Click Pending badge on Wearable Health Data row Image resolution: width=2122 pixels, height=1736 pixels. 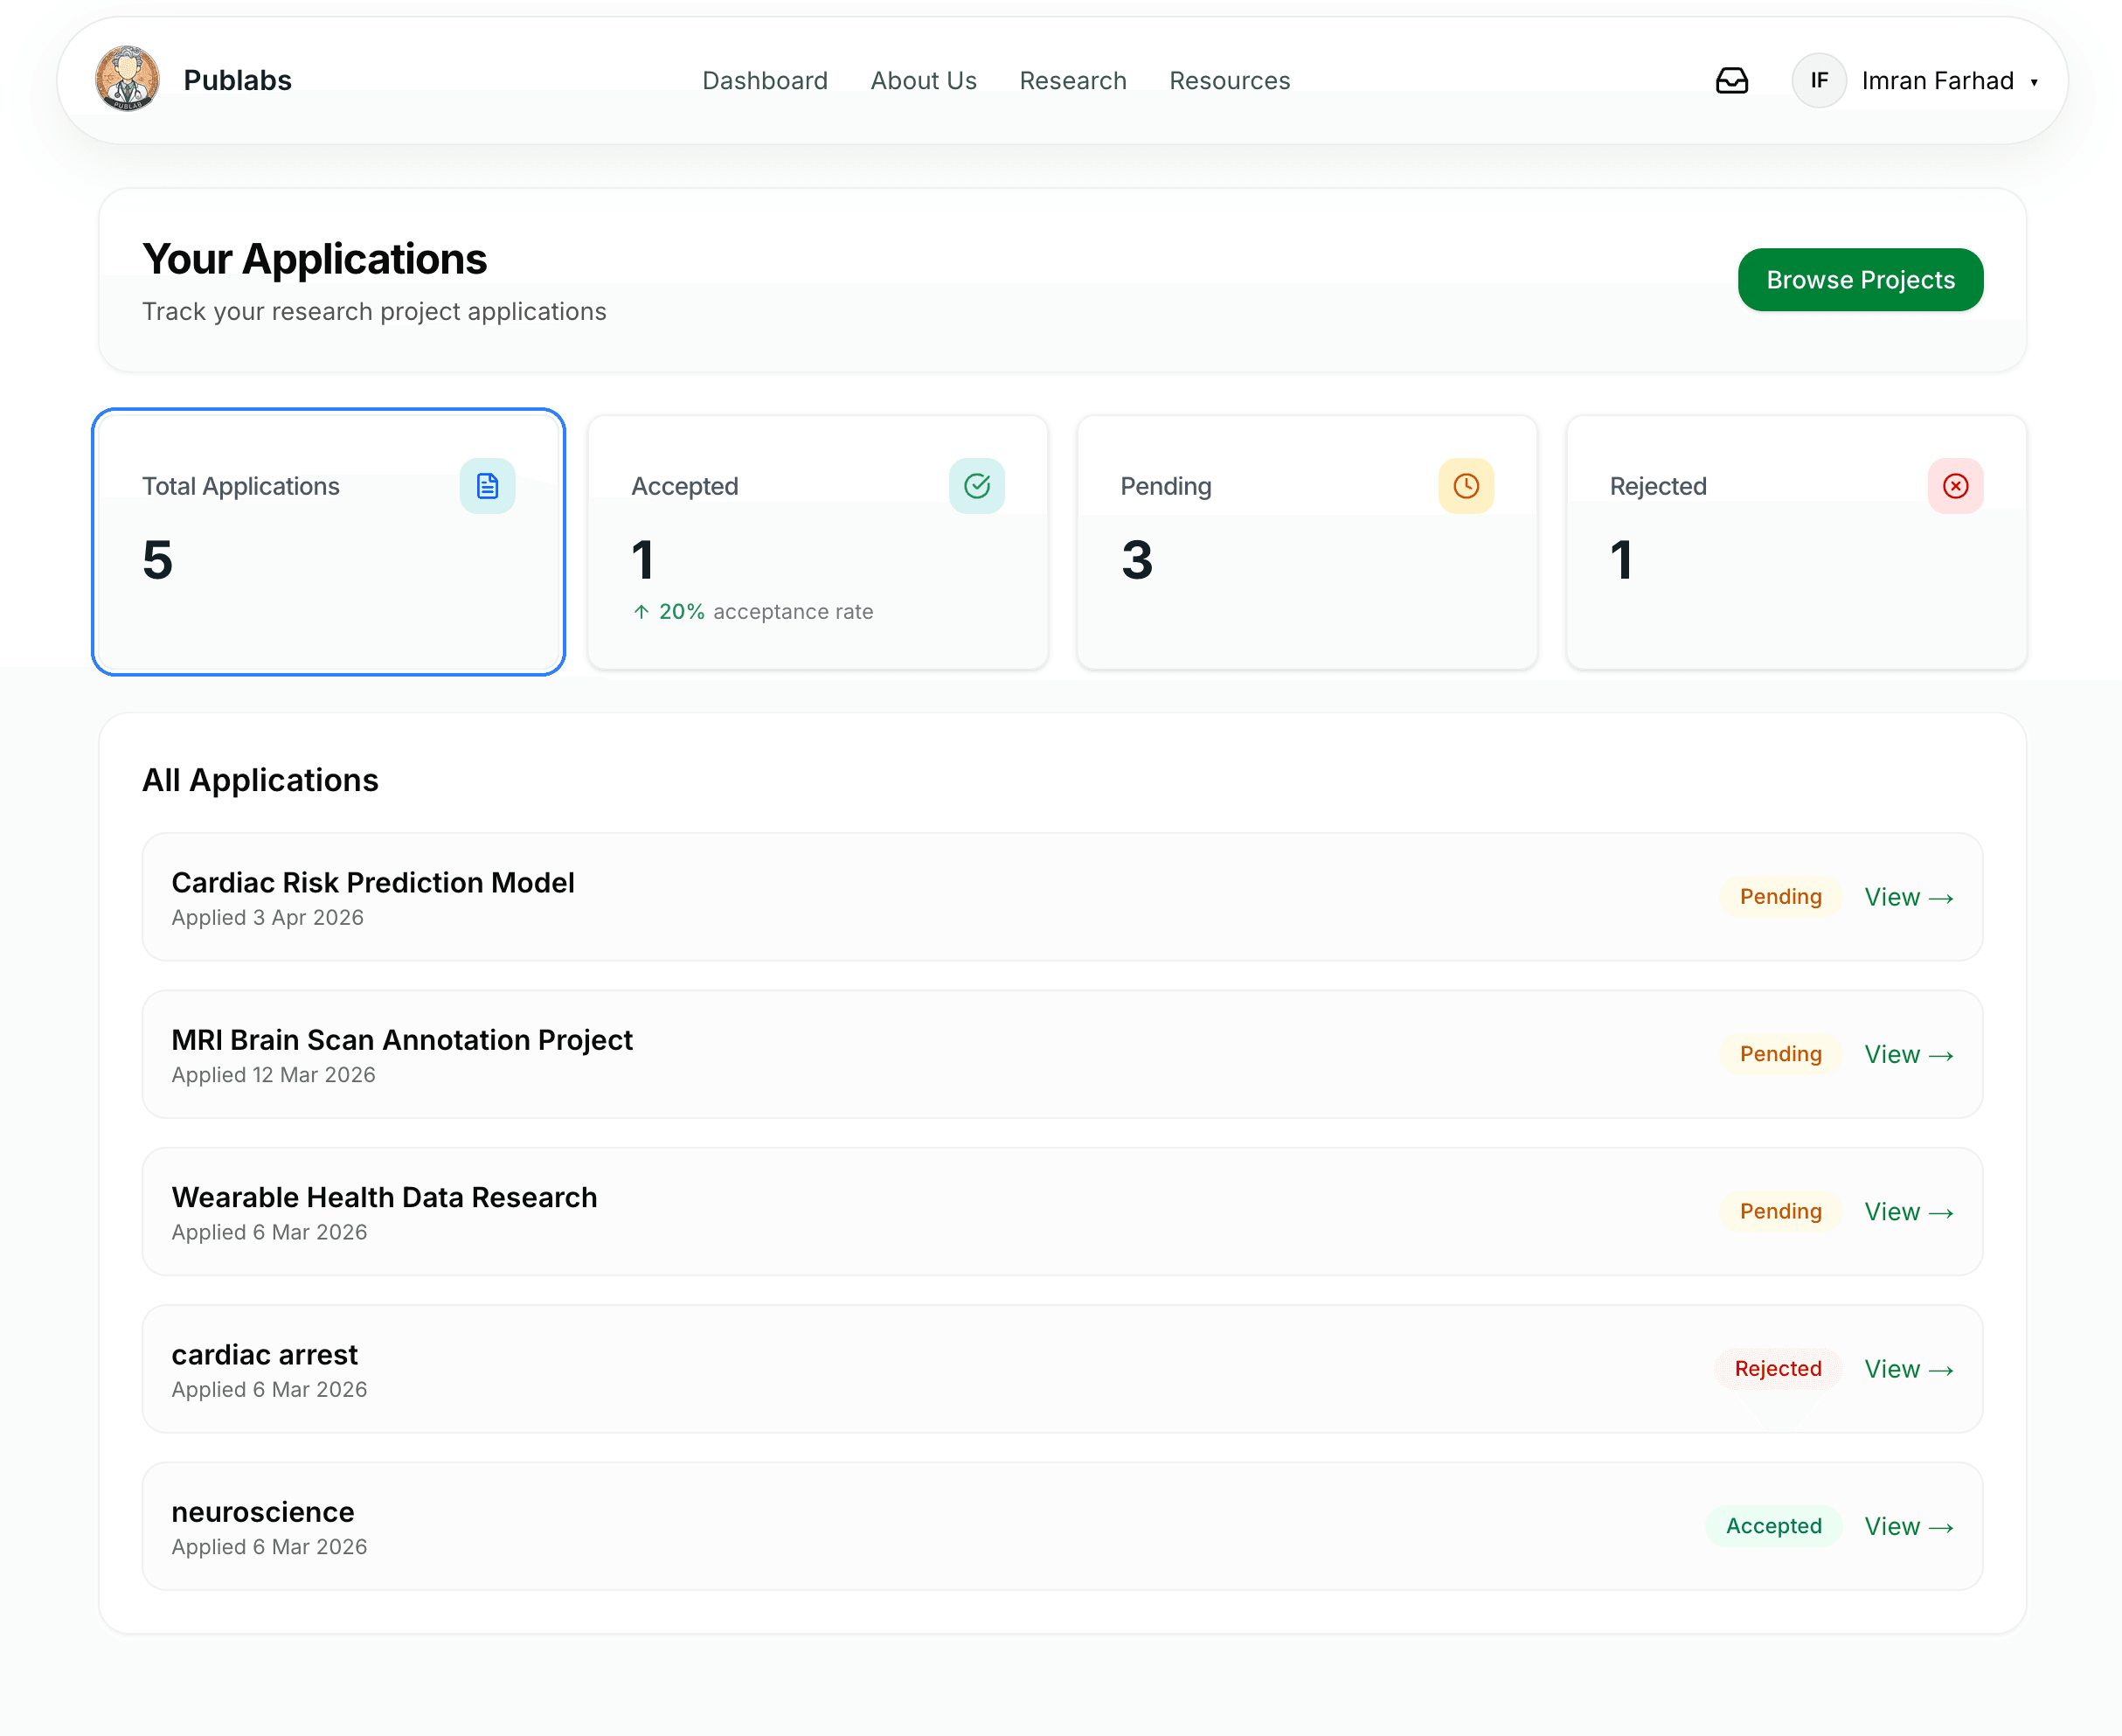click(x=1780, y=1211)
